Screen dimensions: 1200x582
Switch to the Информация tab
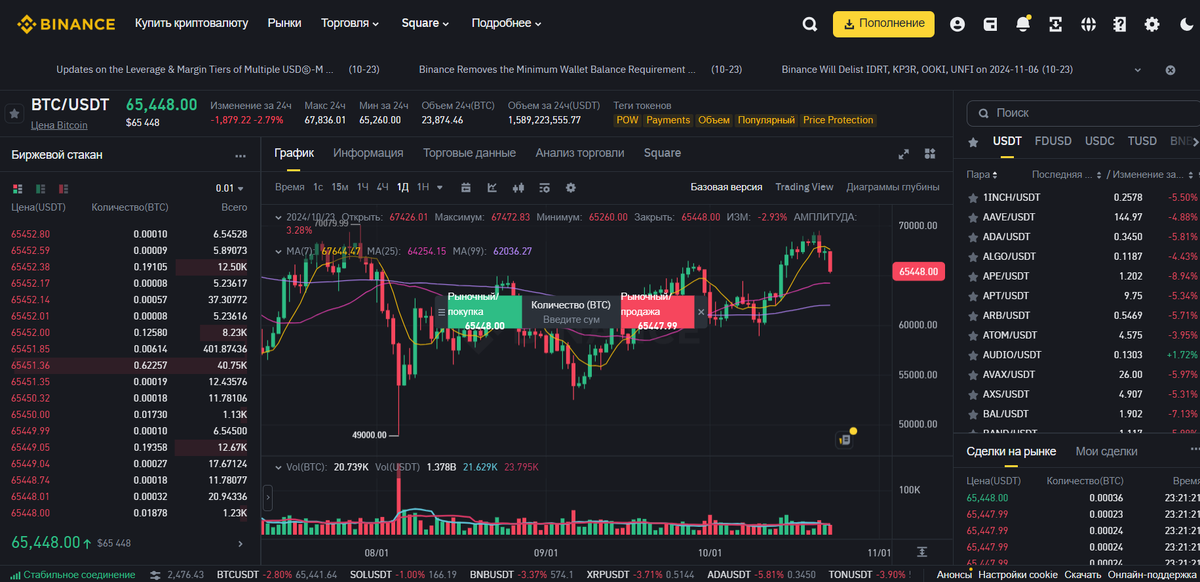tap(368, 153)
